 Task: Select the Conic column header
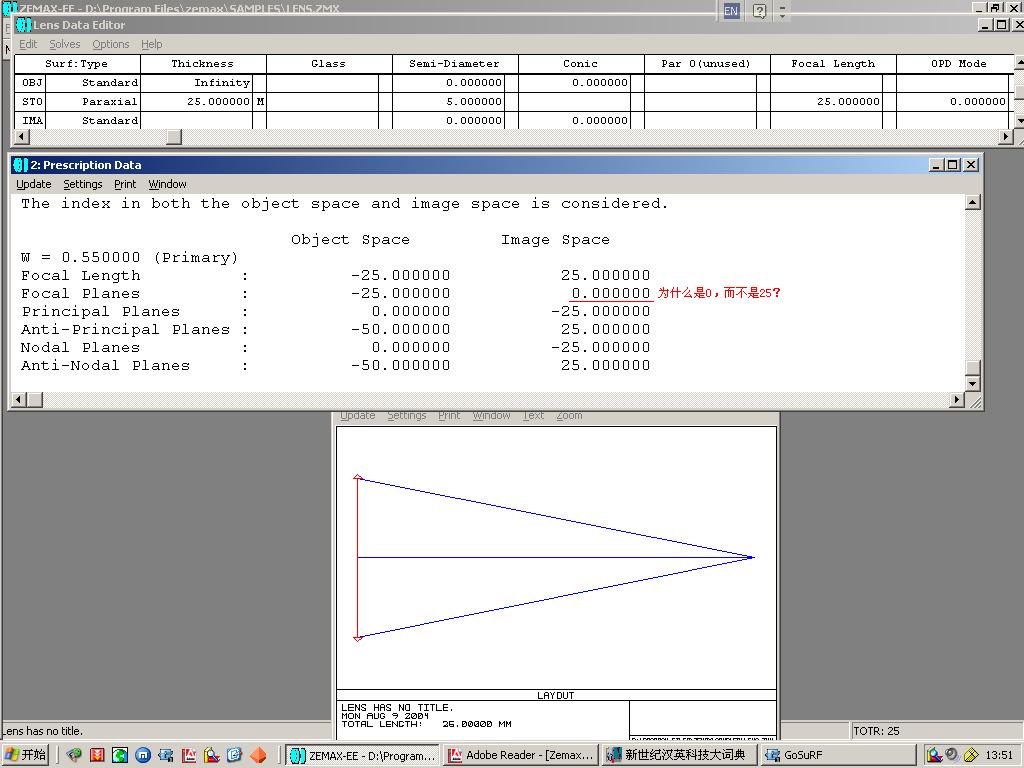581,64
